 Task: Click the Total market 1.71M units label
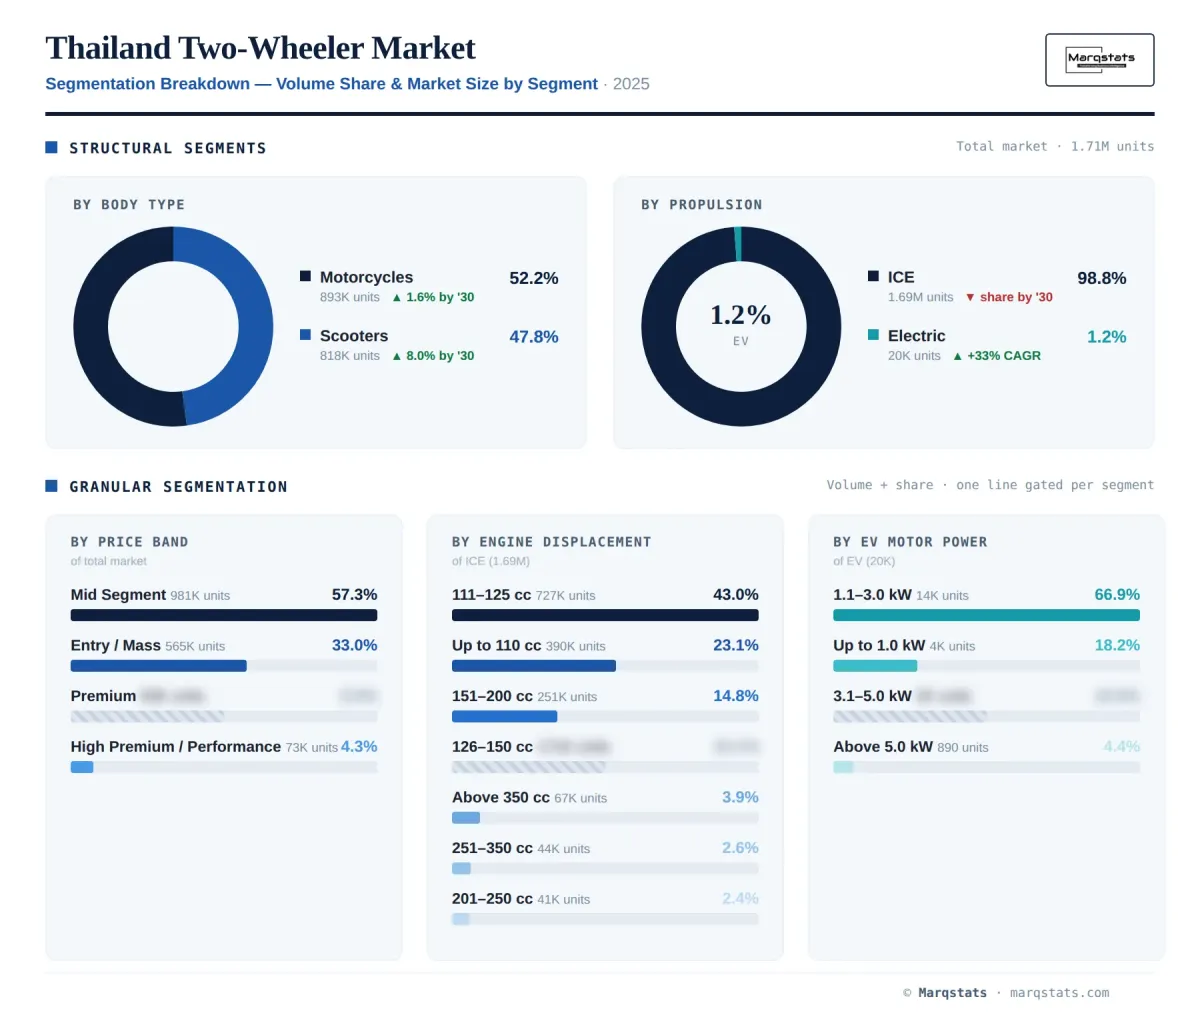point(1055,146)
